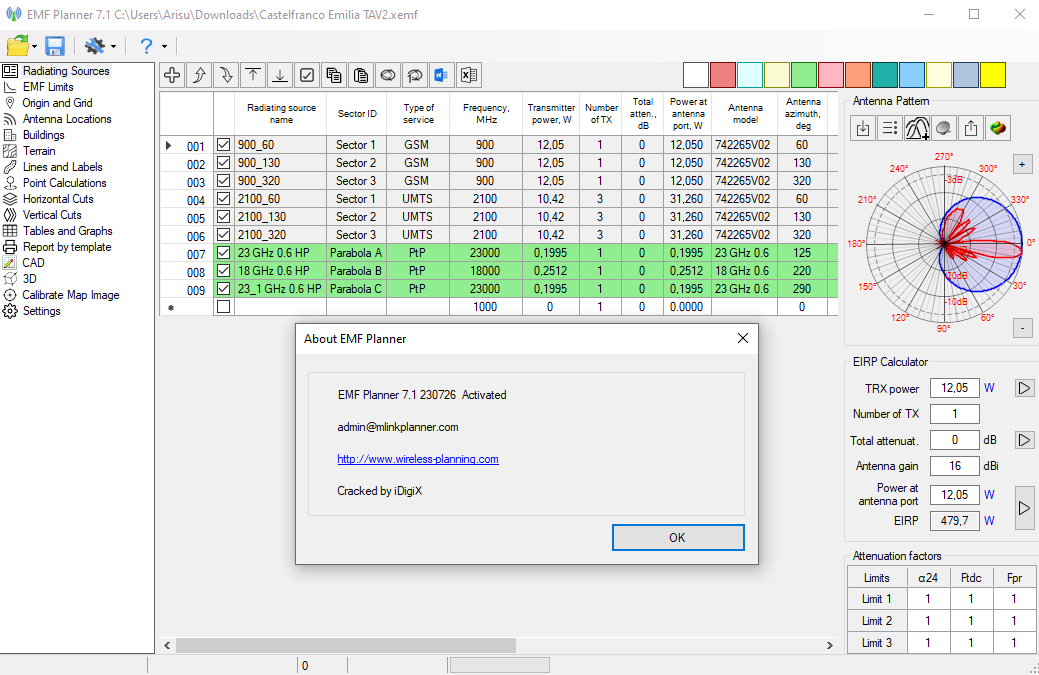The width and height of the screenshot is (1039, 675).
Task: Click the play arrow next to TRX power
Action: (x=1024, y=388)
